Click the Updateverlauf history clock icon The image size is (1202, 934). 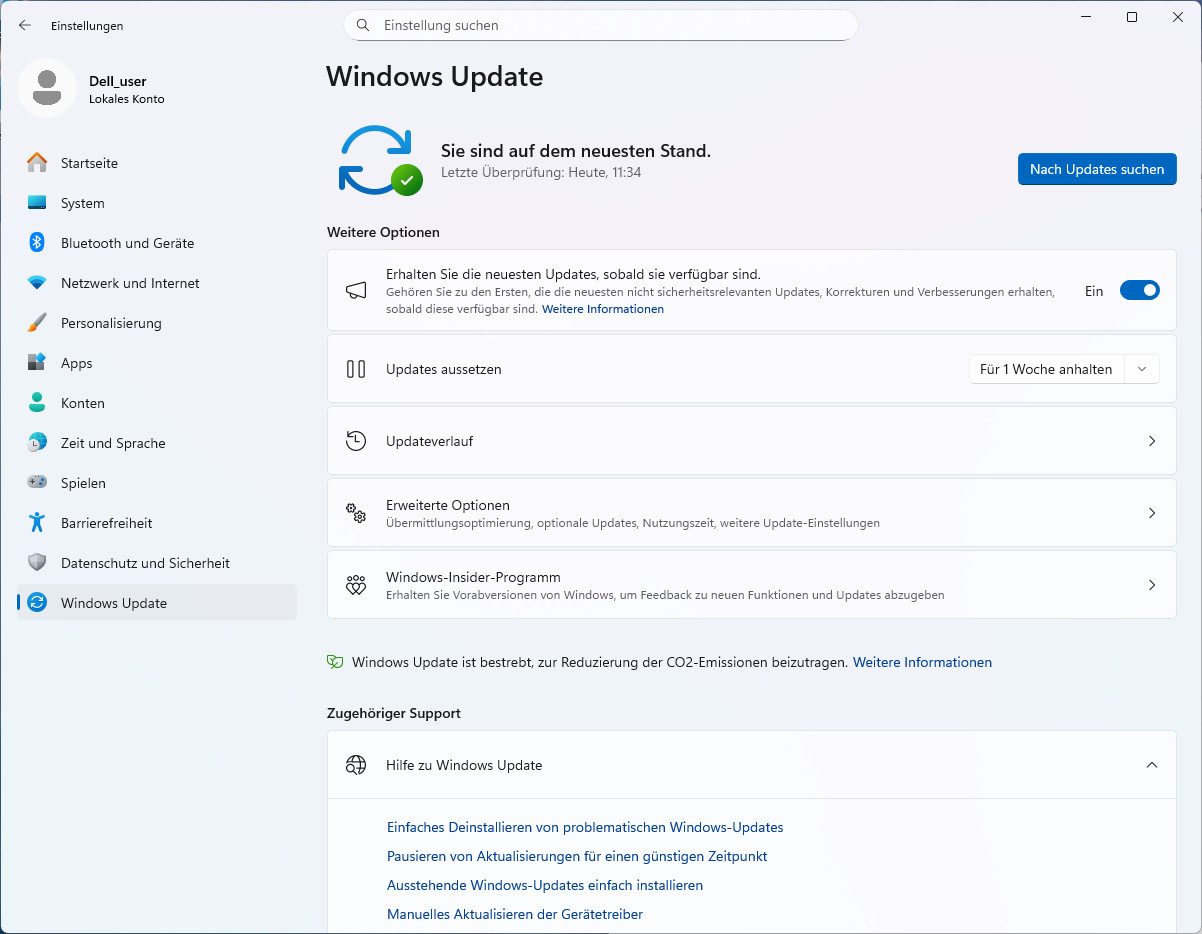(x=356, y=441)
